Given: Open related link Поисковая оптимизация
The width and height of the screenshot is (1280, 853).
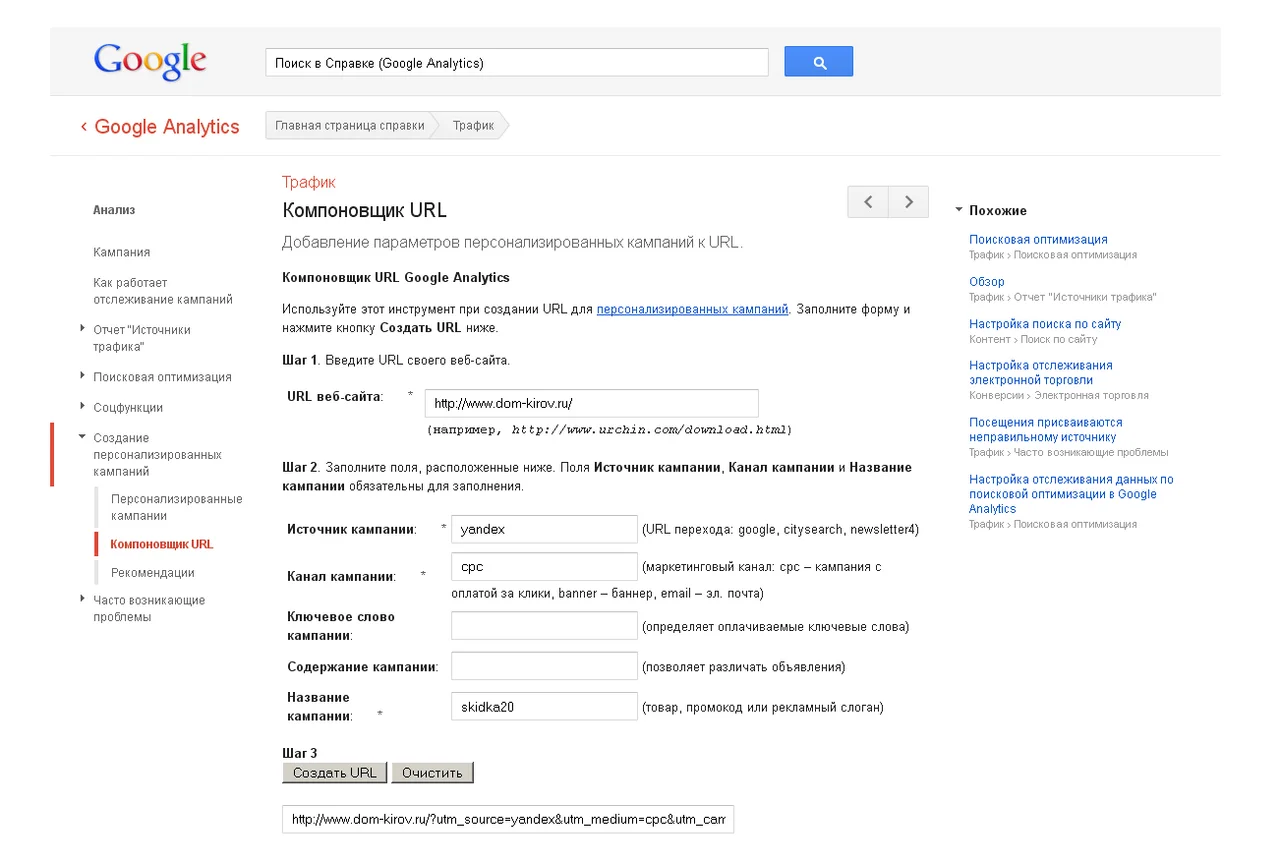Looking at the screenshot, I should point(1038,240).
